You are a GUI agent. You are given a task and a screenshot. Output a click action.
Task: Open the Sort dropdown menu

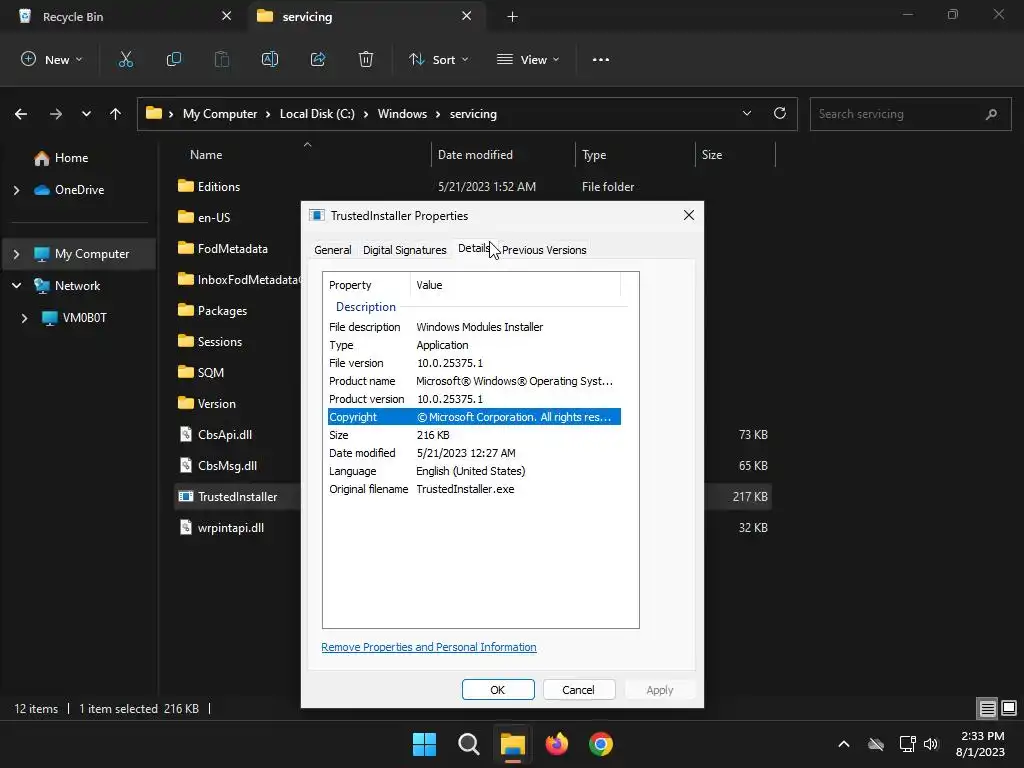click(439, 59)
